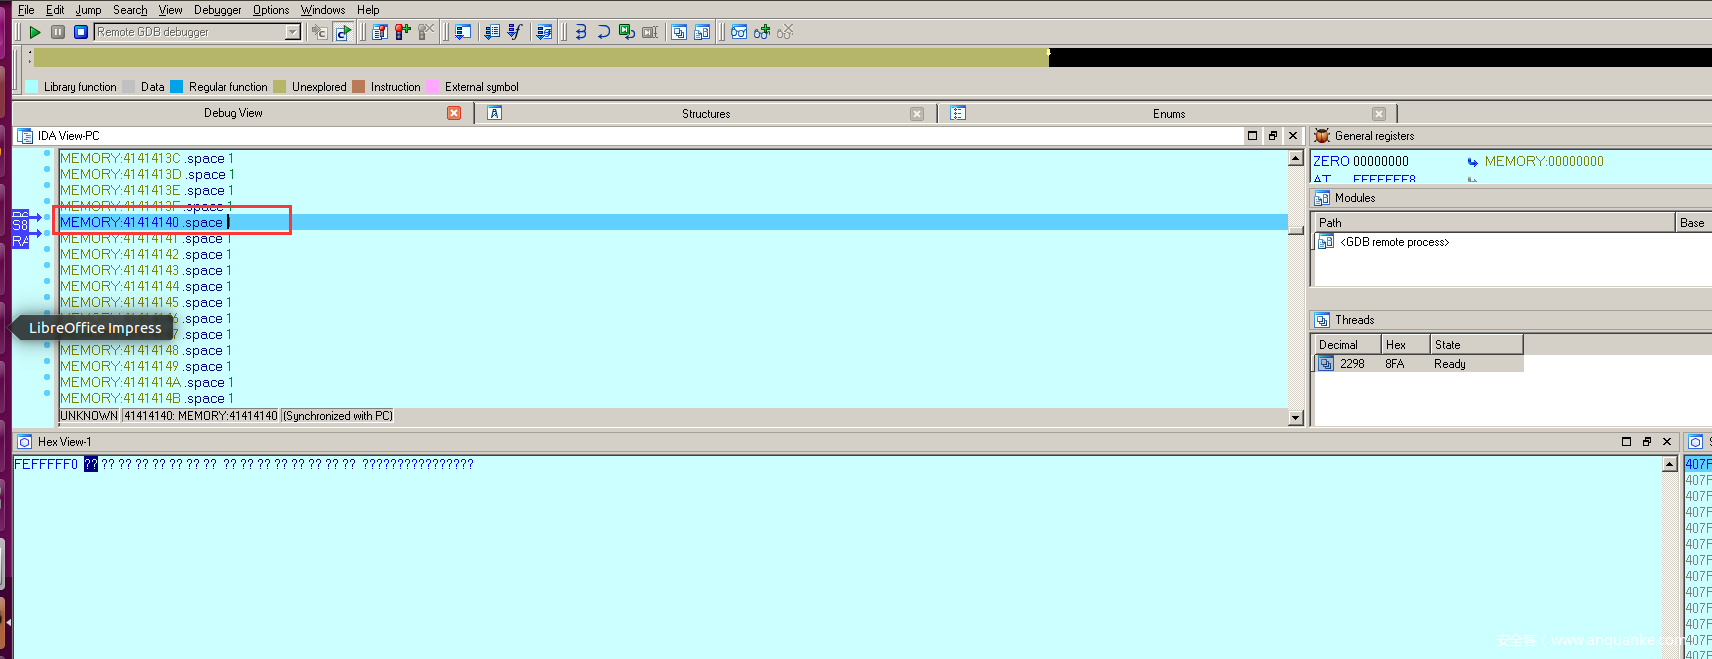Click the instruction tracing icon
1712x659 pixels.
(x=581, y=32)
